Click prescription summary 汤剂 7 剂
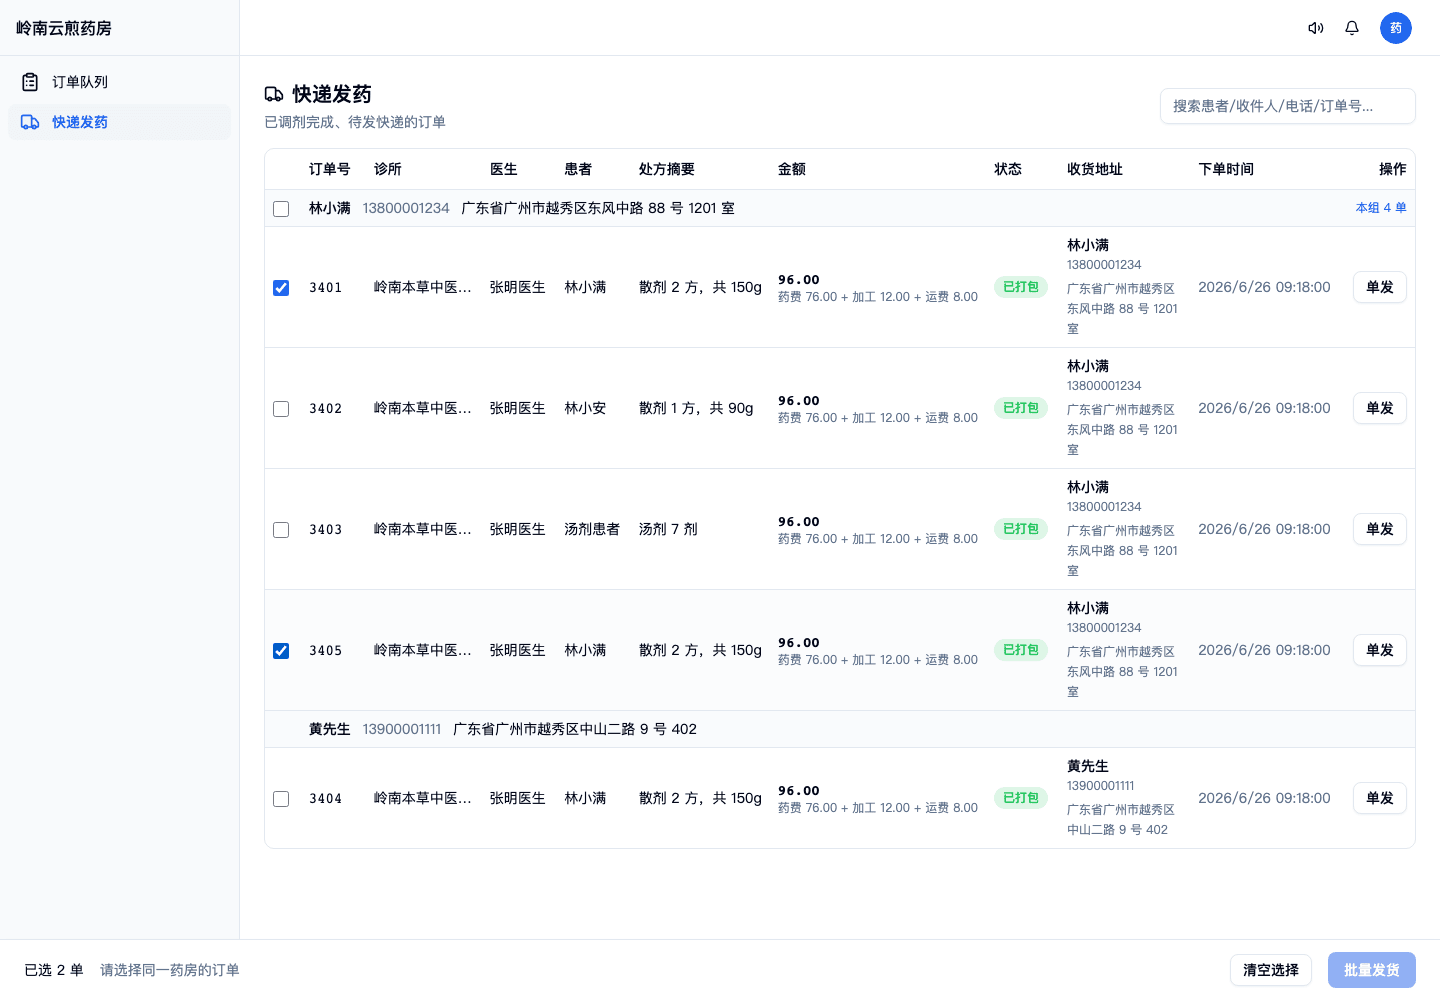This screenshot has width=1440, height=1000. point(668,529)
